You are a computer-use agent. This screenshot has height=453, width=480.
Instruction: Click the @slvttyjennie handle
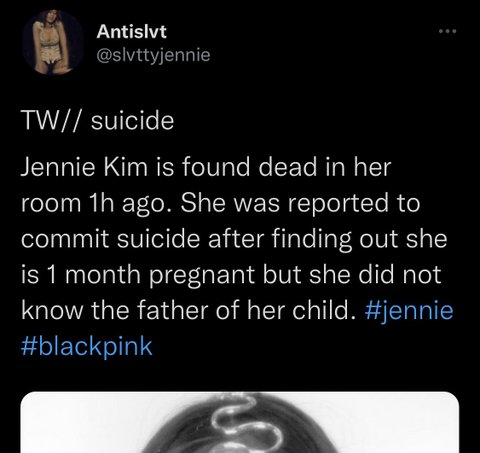click(153, 55)
